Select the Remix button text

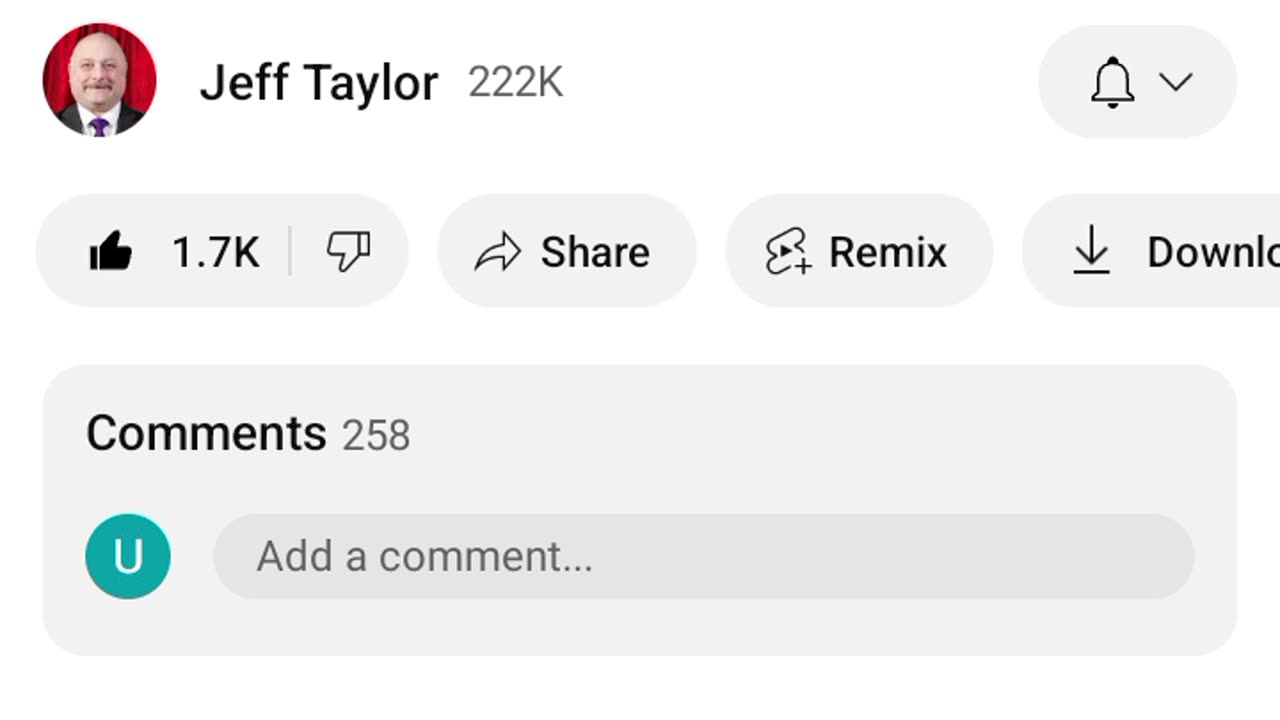click(887, 252)
